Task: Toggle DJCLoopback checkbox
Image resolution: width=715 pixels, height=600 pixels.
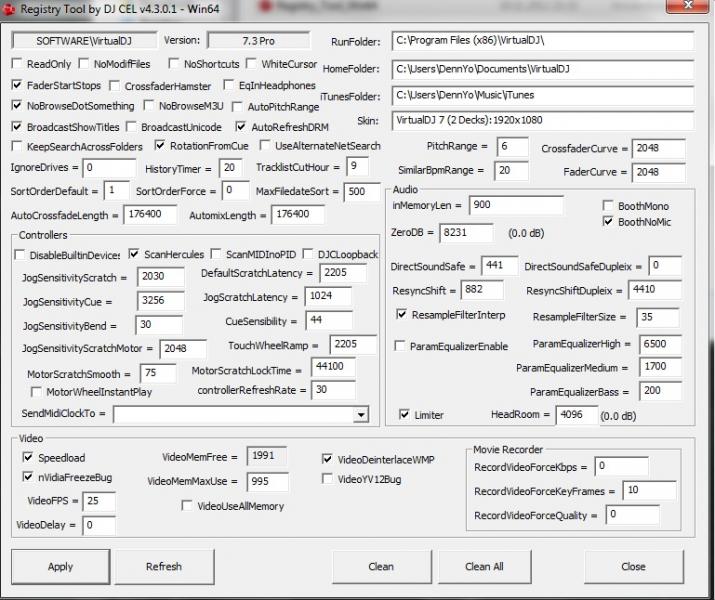Action: pyautogui.click(x=308, y=254)
